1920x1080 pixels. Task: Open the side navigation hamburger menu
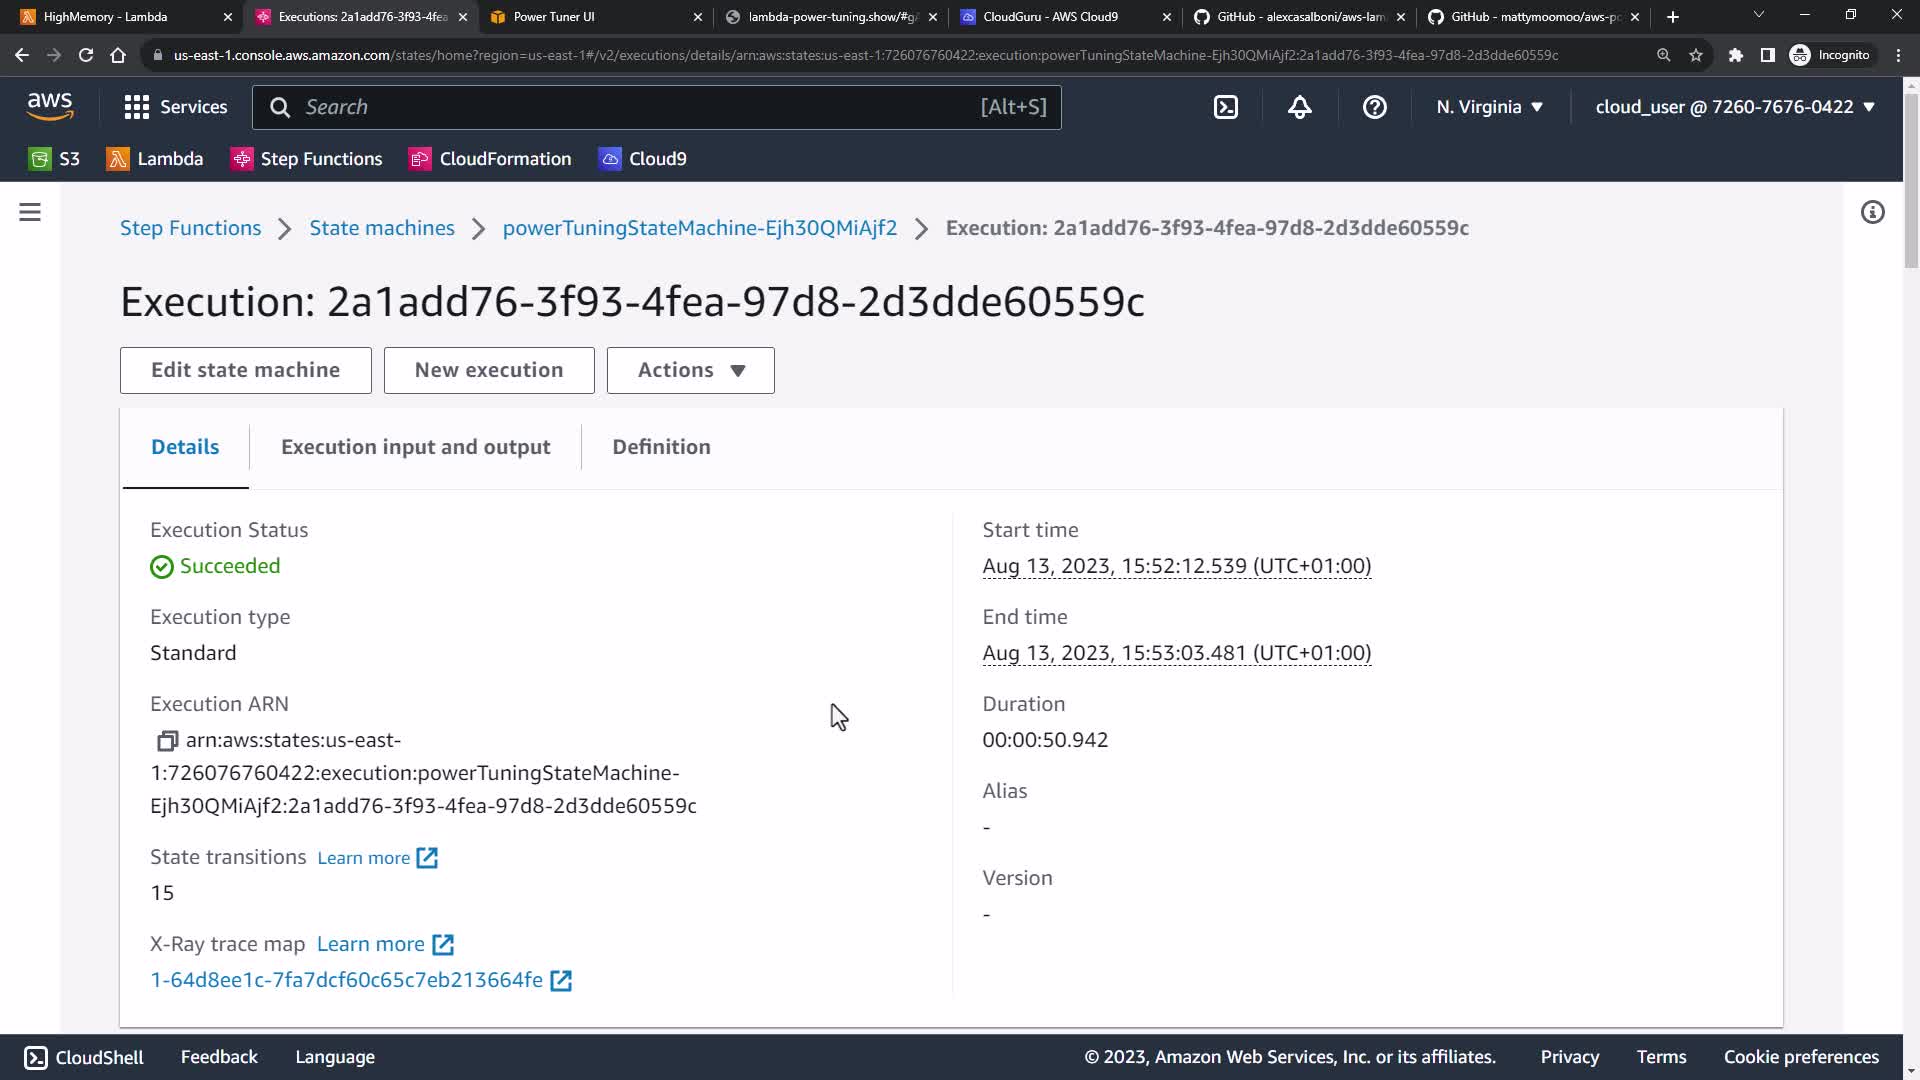tap(30, 212)
